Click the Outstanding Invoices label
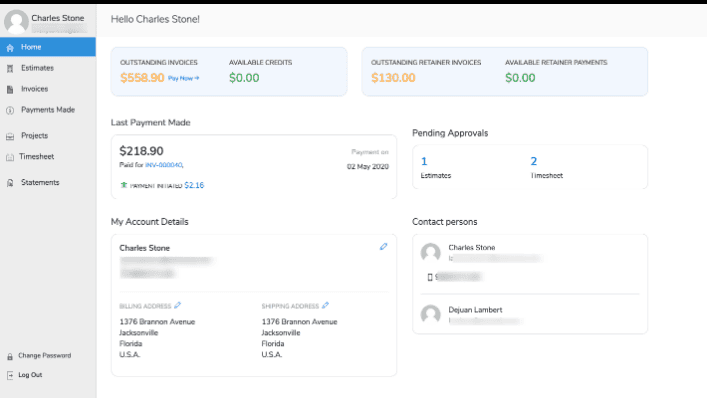Image resolution: width=707 pixels, height=398 pixels. tap(159, 63)
